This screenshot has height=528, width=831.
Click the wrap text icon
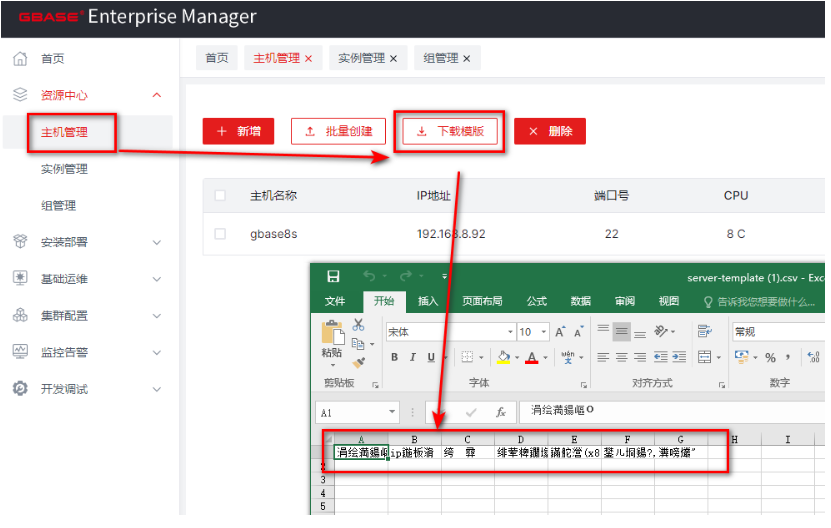704,331
